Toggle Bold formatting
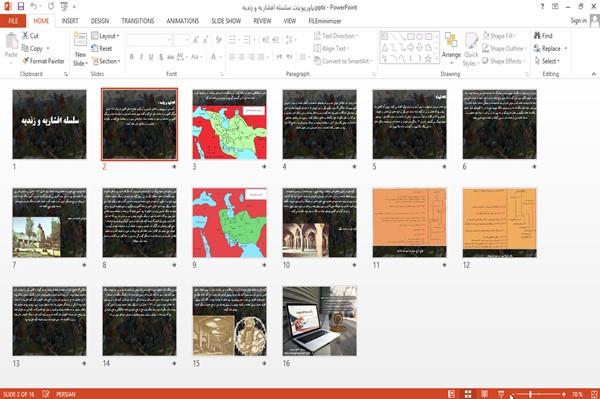The image size is (600, 399). pos(132,57)
